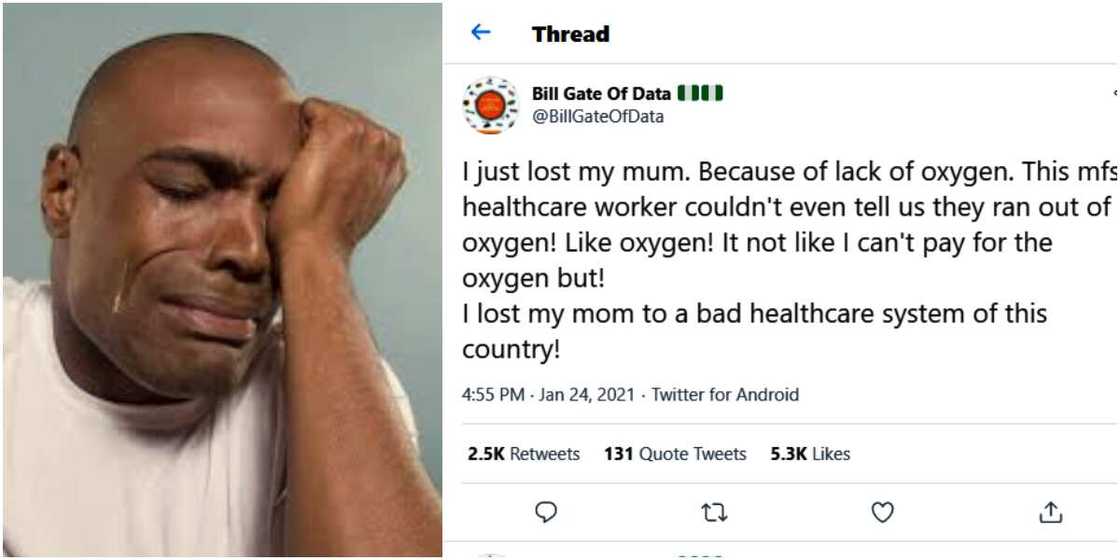Viewport: 1120px width, 560px height.
Task: Open the photo of the crying man
Action: (x=222, y=280)
